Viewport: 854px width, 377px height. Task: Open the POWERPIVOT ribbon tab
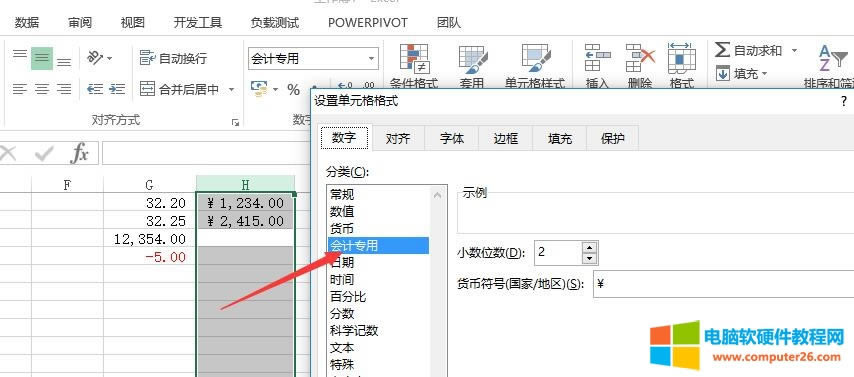(368, 23)
